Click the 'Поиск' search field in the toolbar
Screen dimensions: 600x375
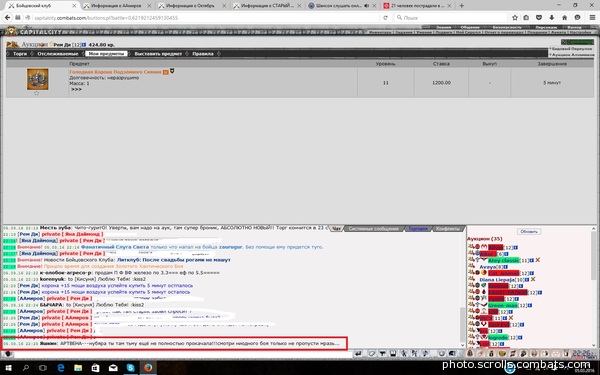coord(452,18)
